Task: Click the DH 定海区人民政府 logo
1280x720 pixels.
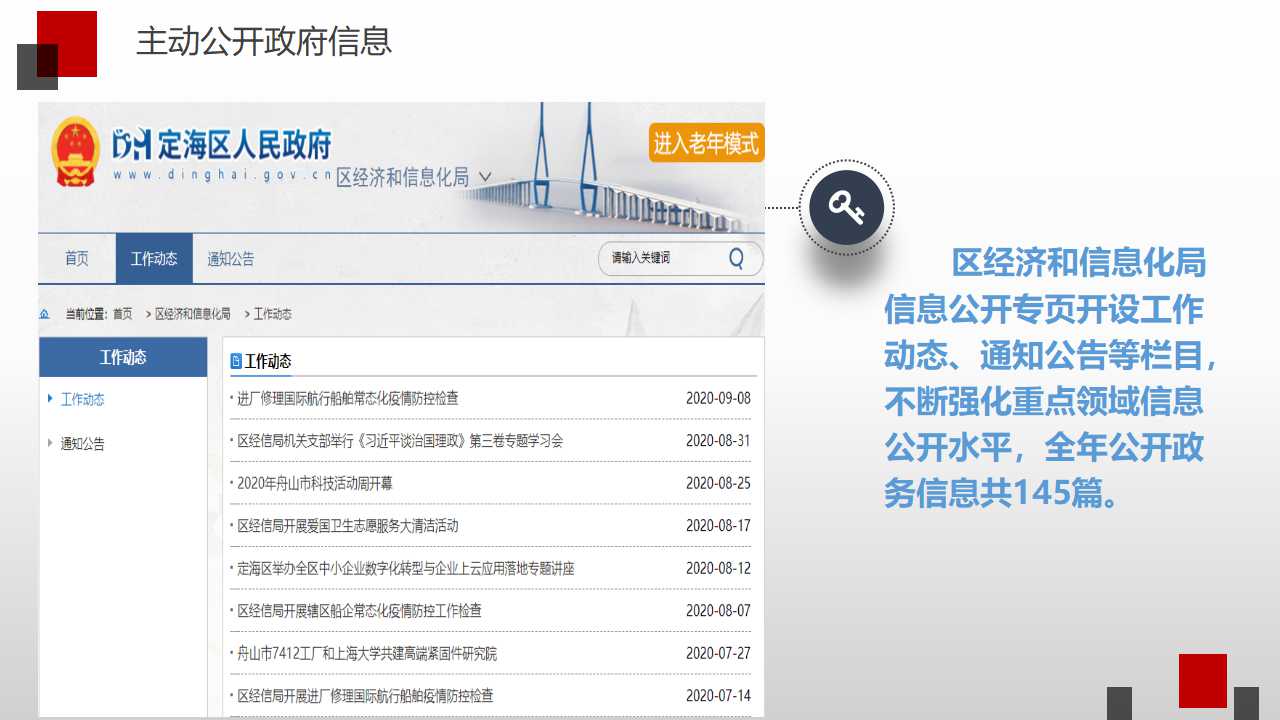Action: coord(221,146)
